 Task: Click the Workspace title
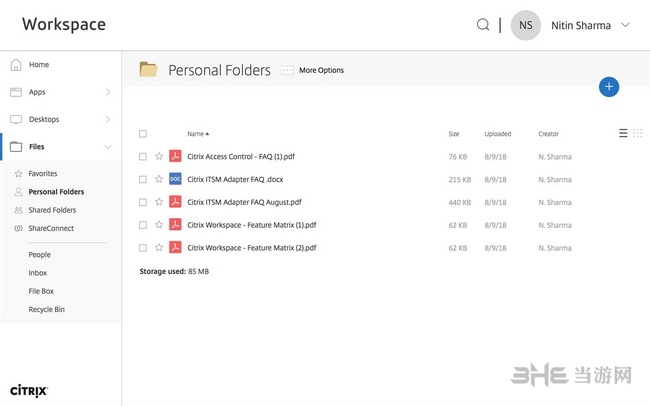click(x=64, y=24)
